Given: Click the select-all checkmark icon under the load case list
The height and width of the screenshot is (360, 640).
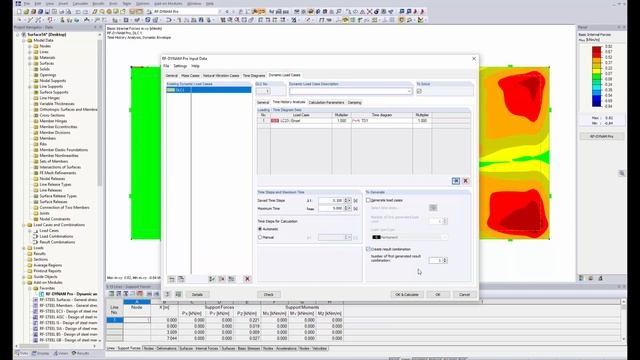Looking at the screenshot, I should pyautogui.click(x=212, y=279).
